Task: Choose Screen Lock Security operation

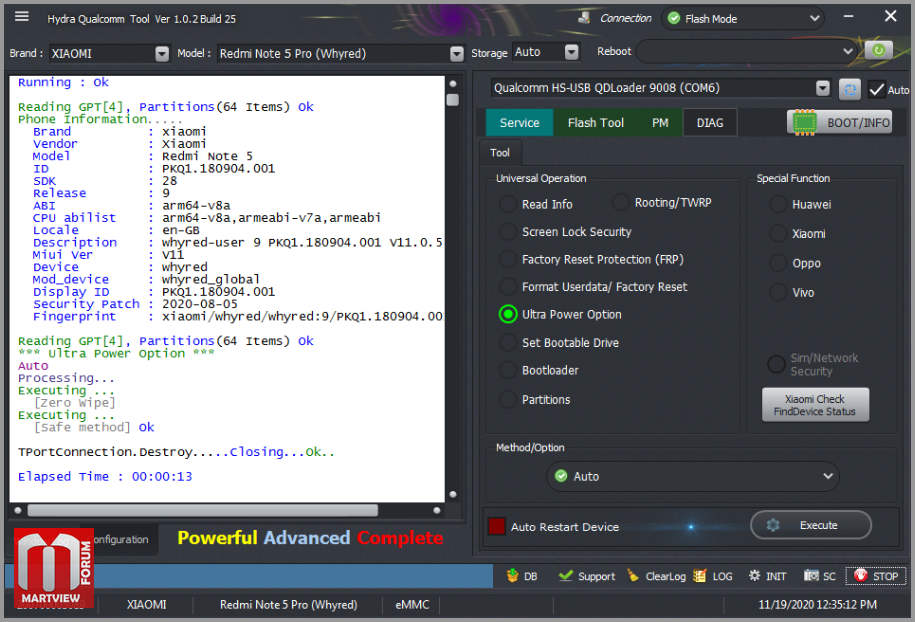Action: tap(508, 232)
